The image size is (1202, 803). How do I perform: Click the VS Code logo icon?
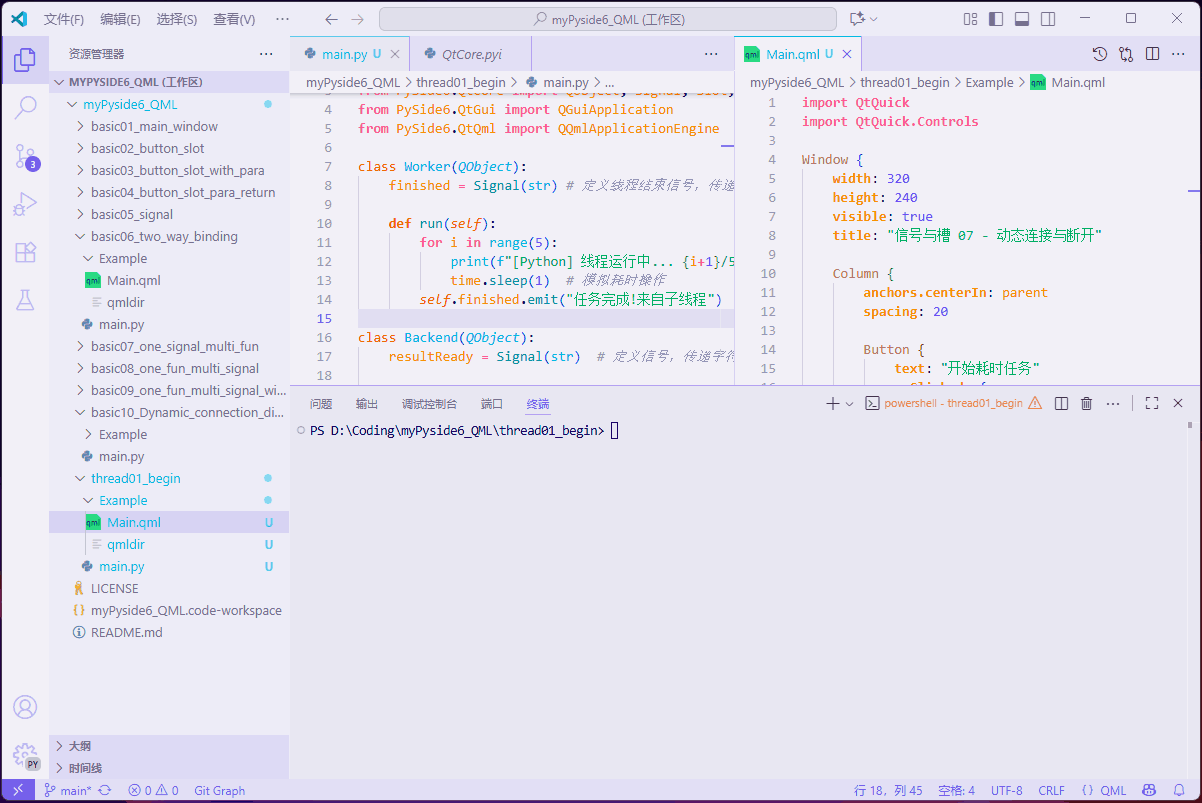click(x=19, y=19)
